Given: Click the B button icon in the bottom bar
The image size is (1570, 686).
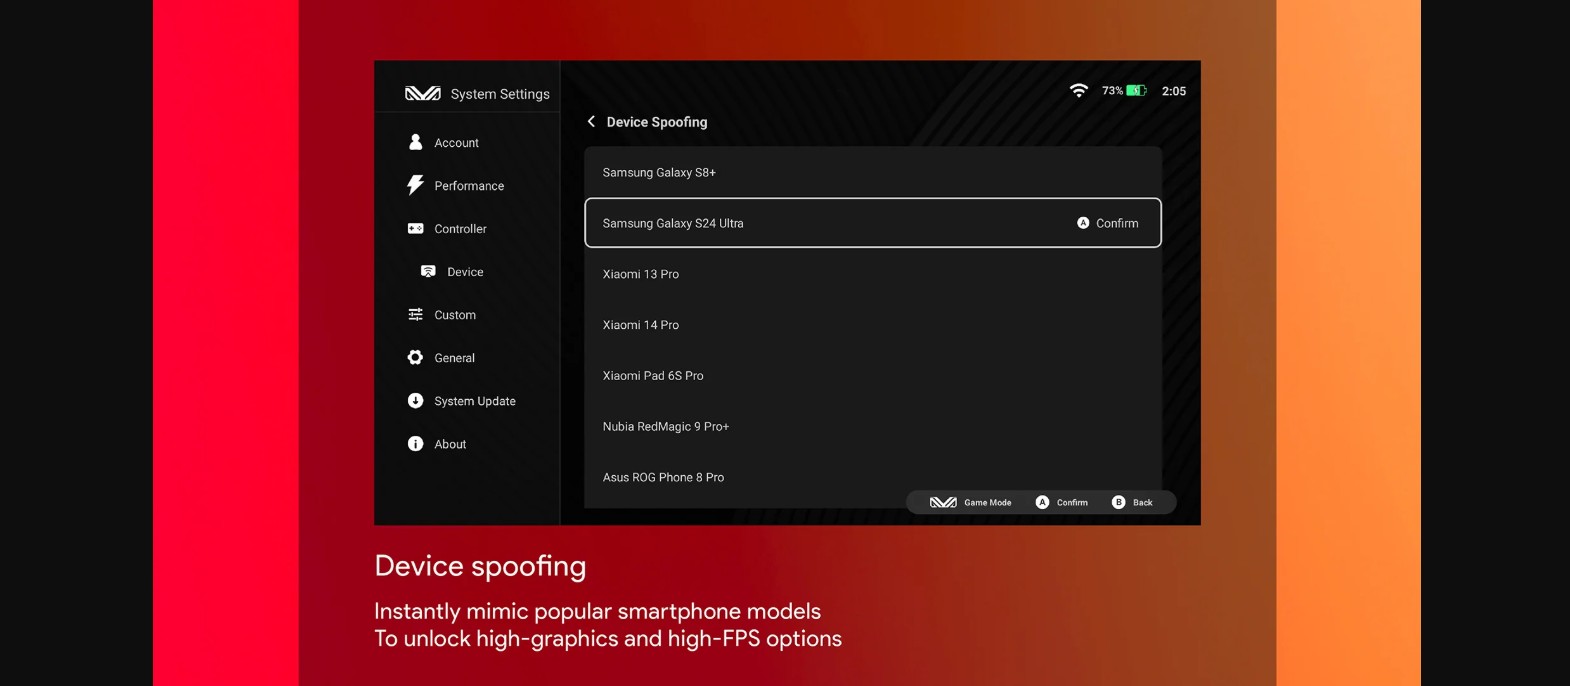Looking at the screenshot, I should [x=1118, y=502].
